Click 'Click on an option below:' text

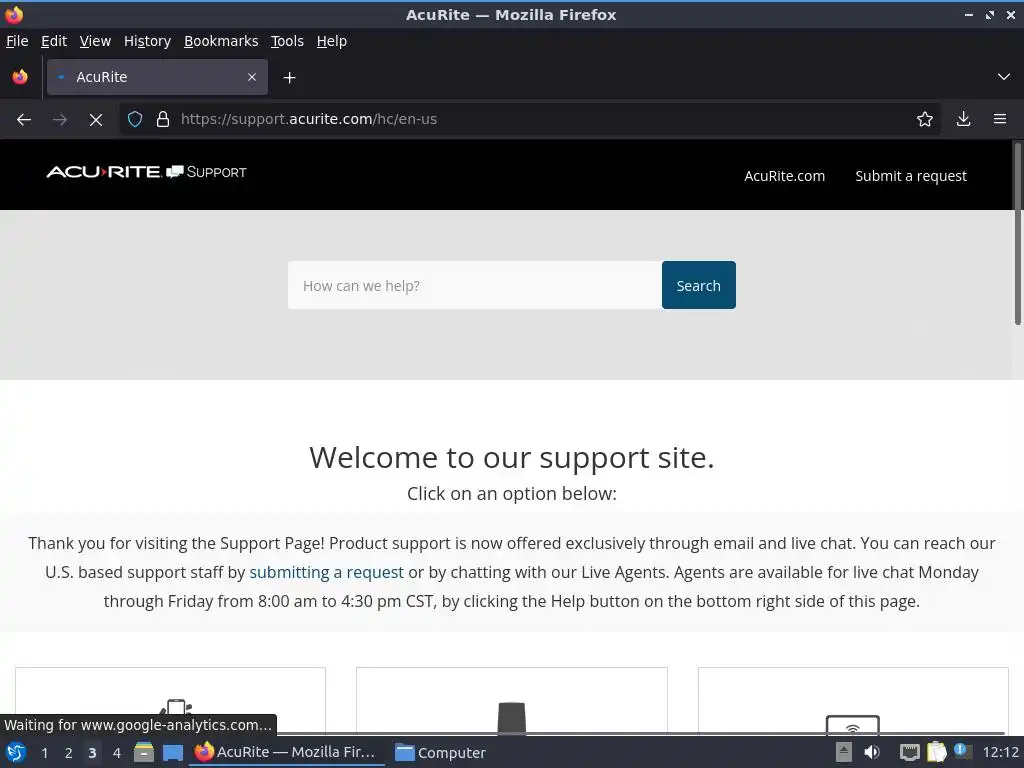point(512,494)
